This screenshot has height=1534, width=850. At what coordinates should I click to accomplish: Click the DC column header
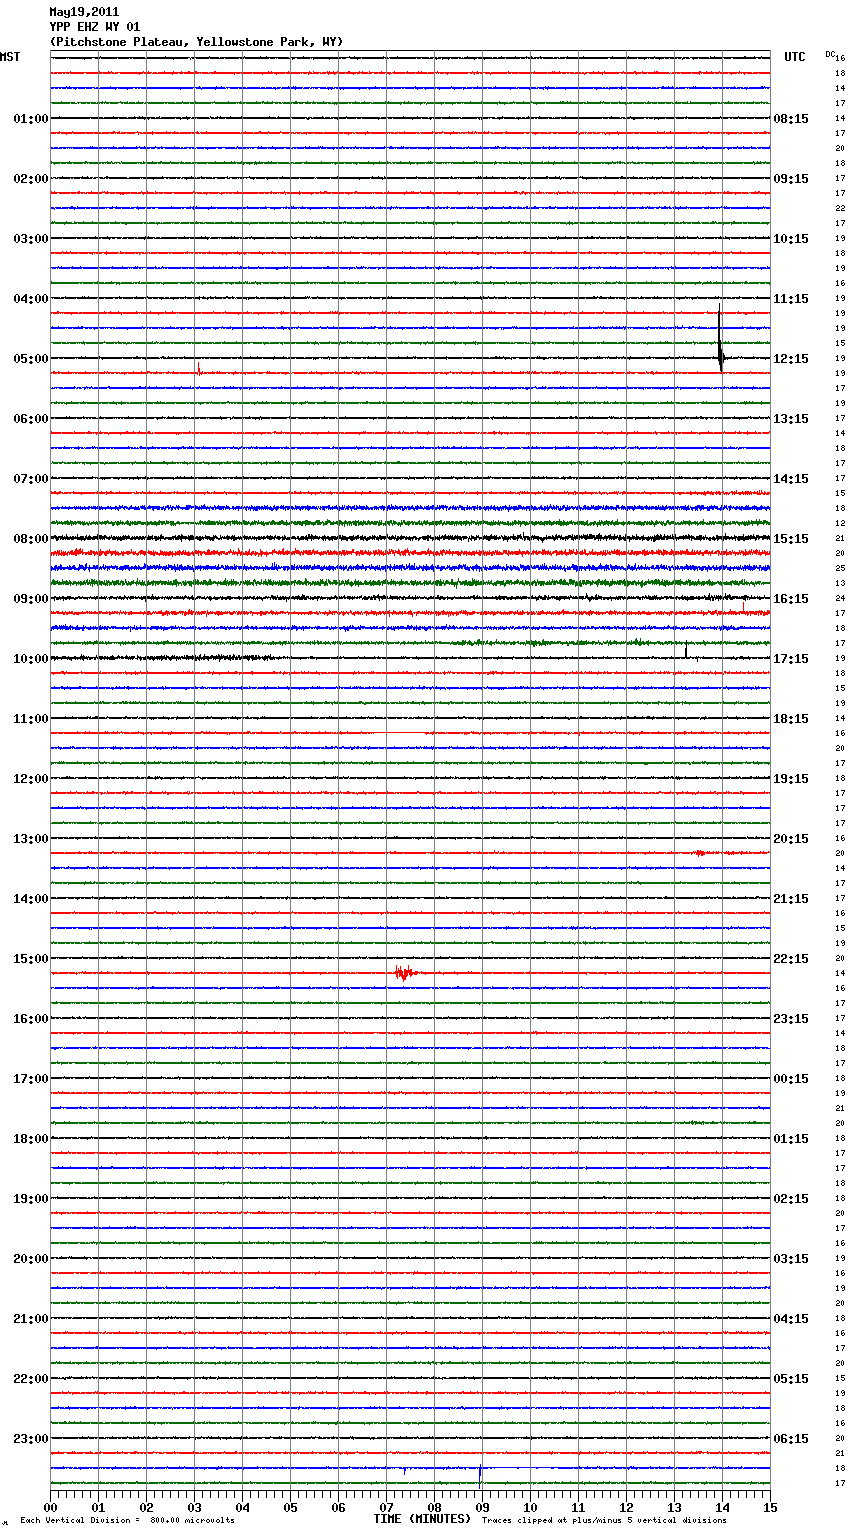click(830, 54)
